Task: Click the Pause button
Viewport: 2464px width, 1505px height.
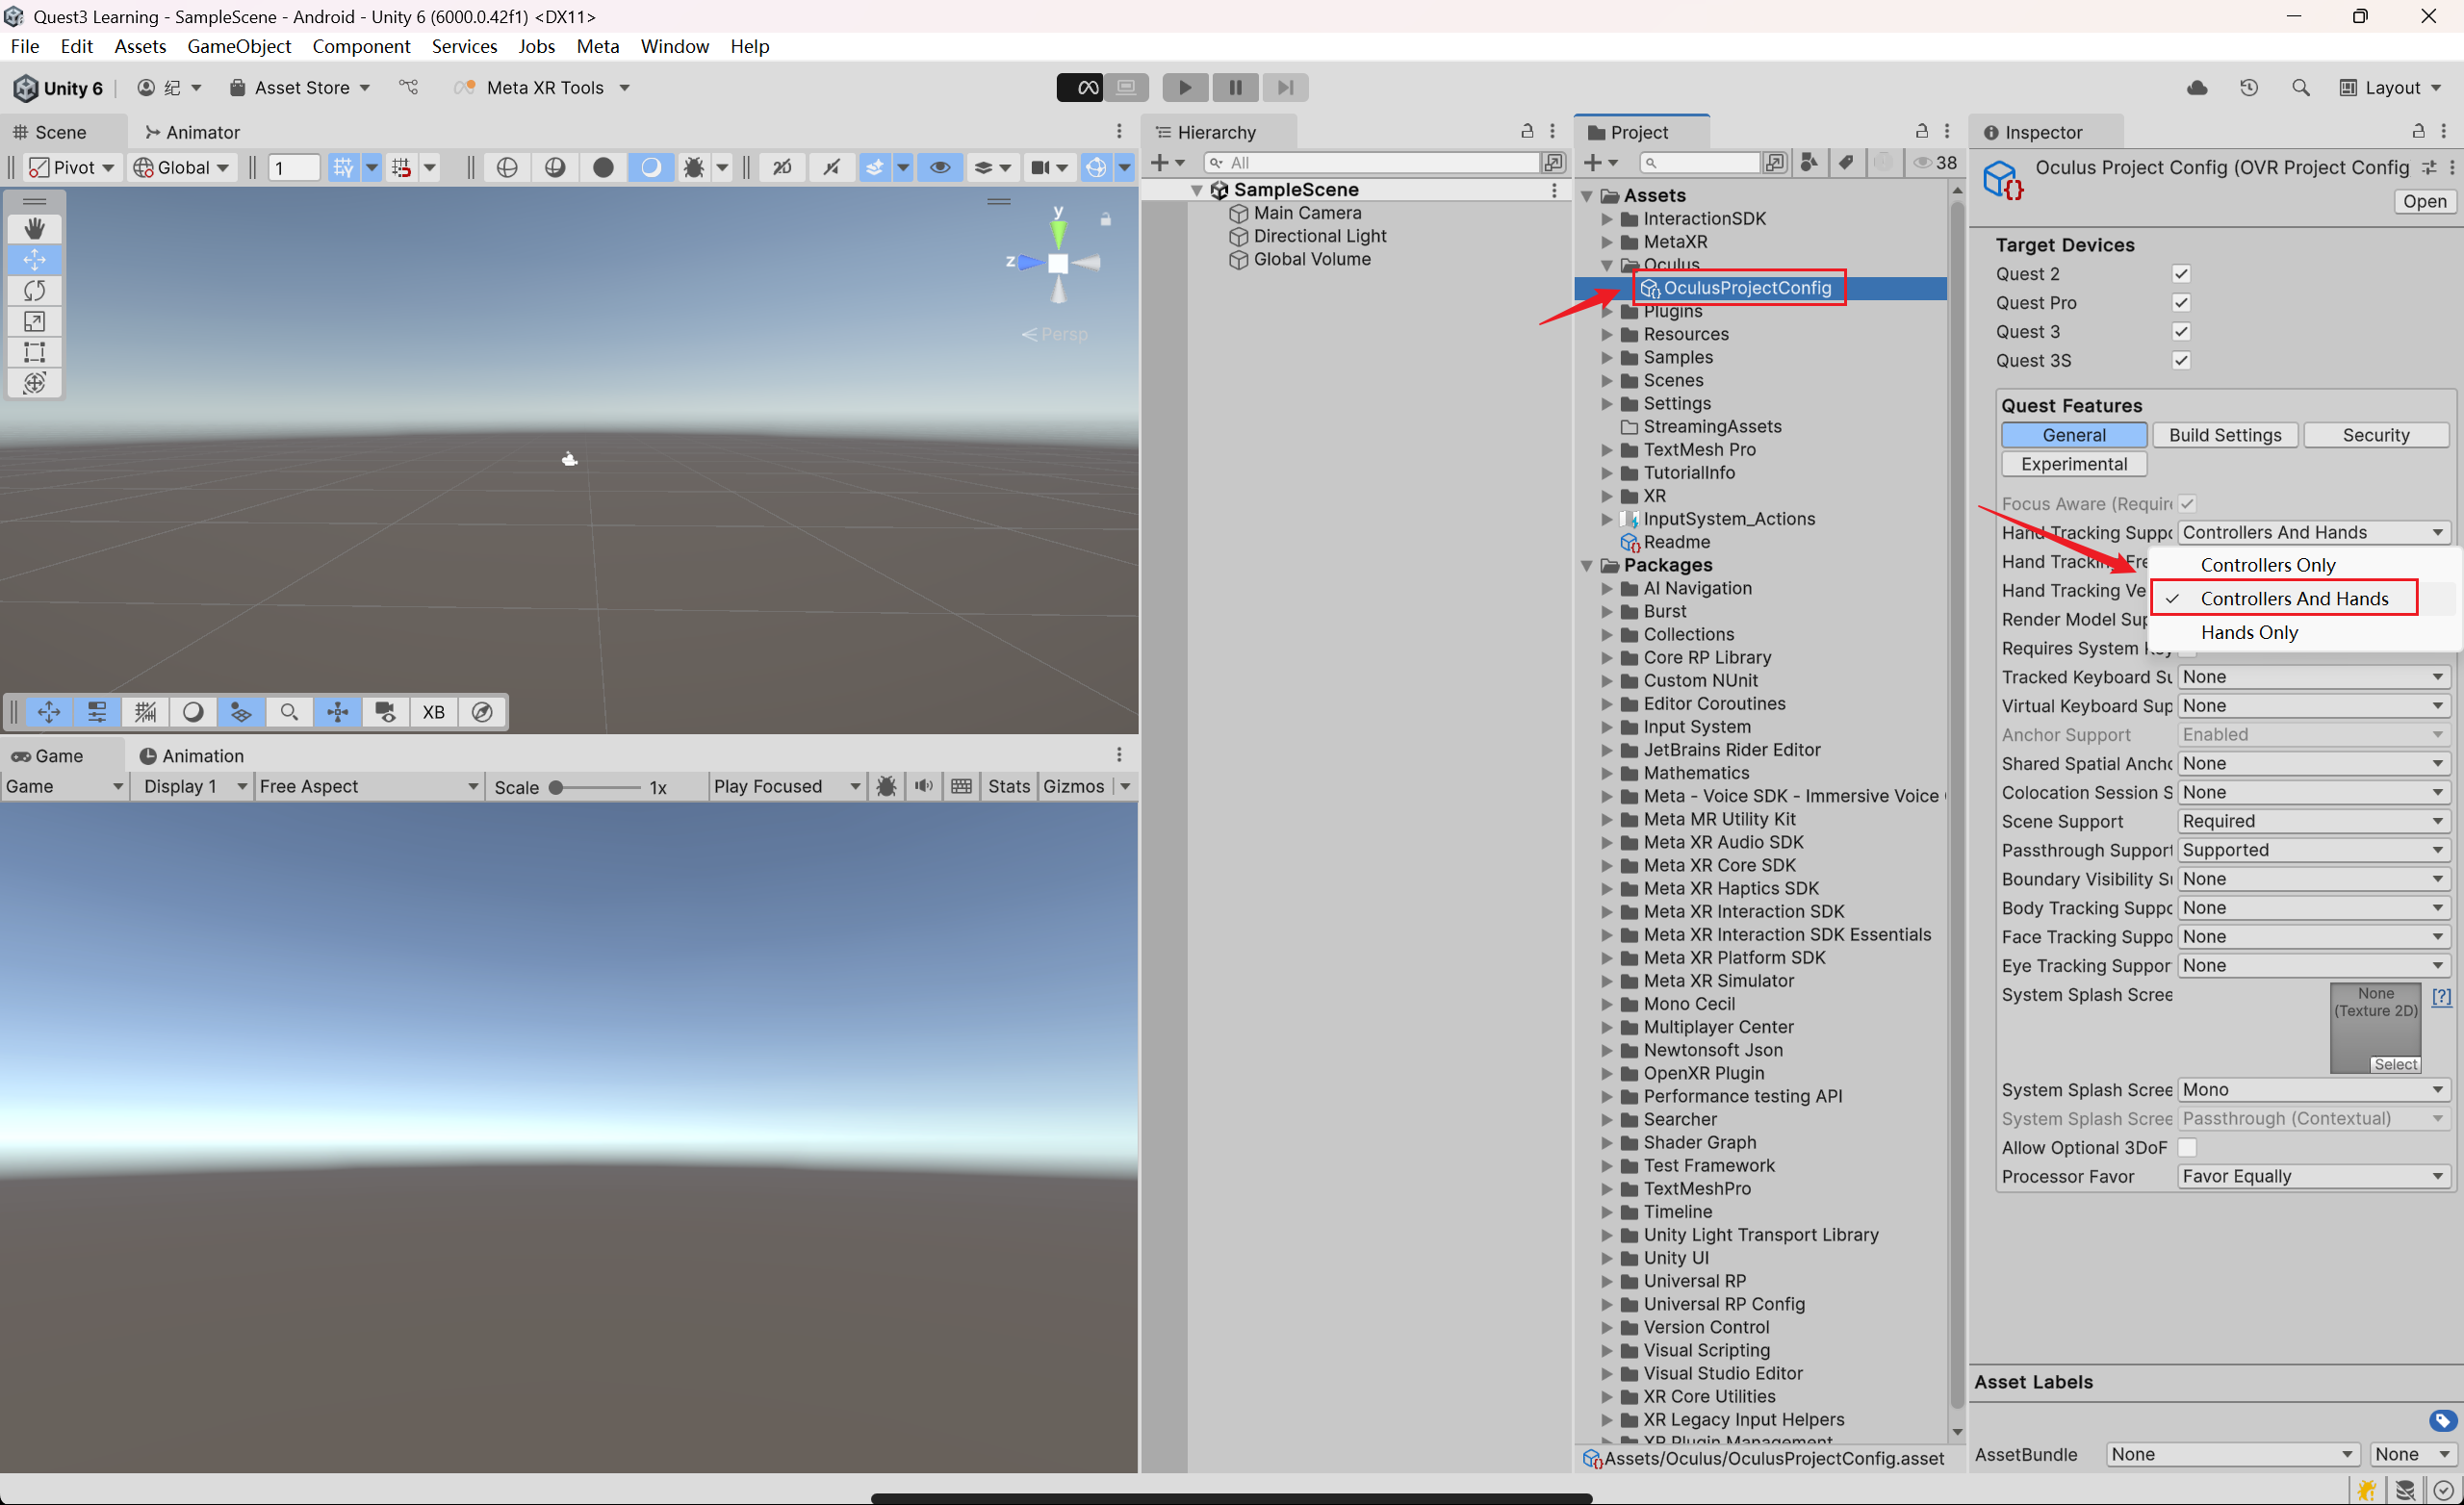Action: pos(1235,88)
